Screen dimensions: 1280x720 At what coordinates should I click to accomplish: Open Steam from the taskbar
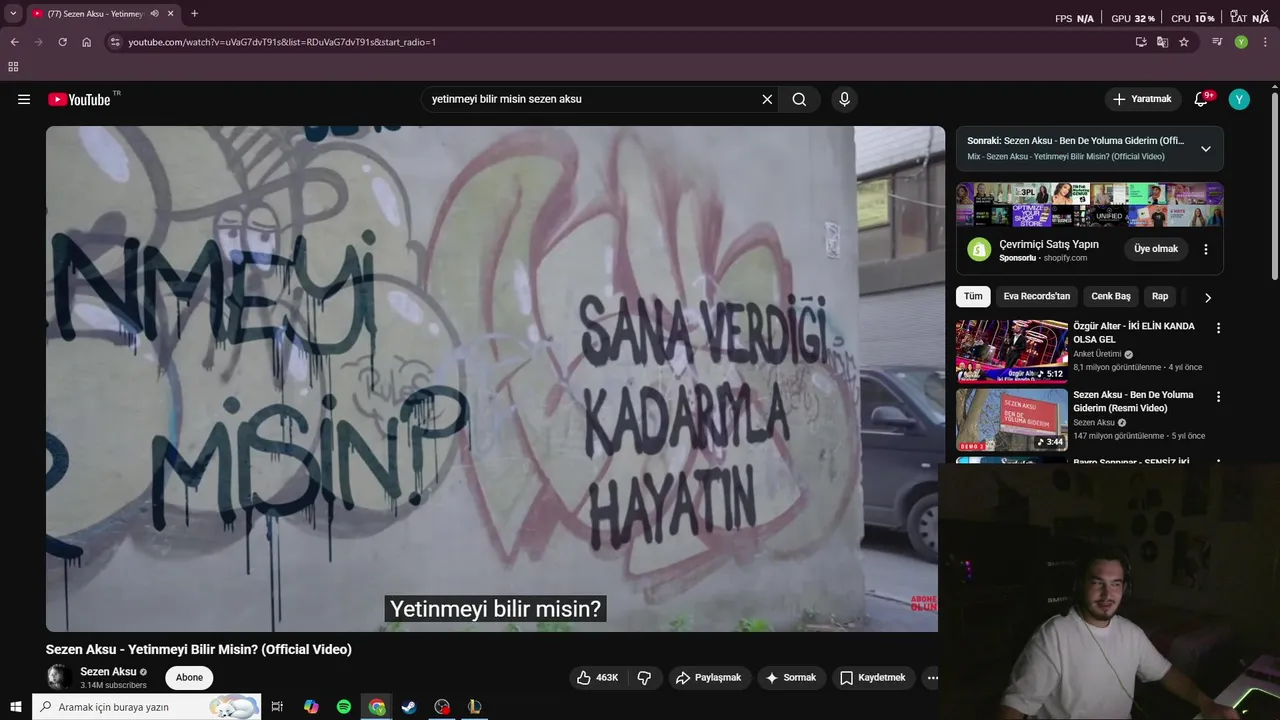pyautogui.click(x=409, y=706)
